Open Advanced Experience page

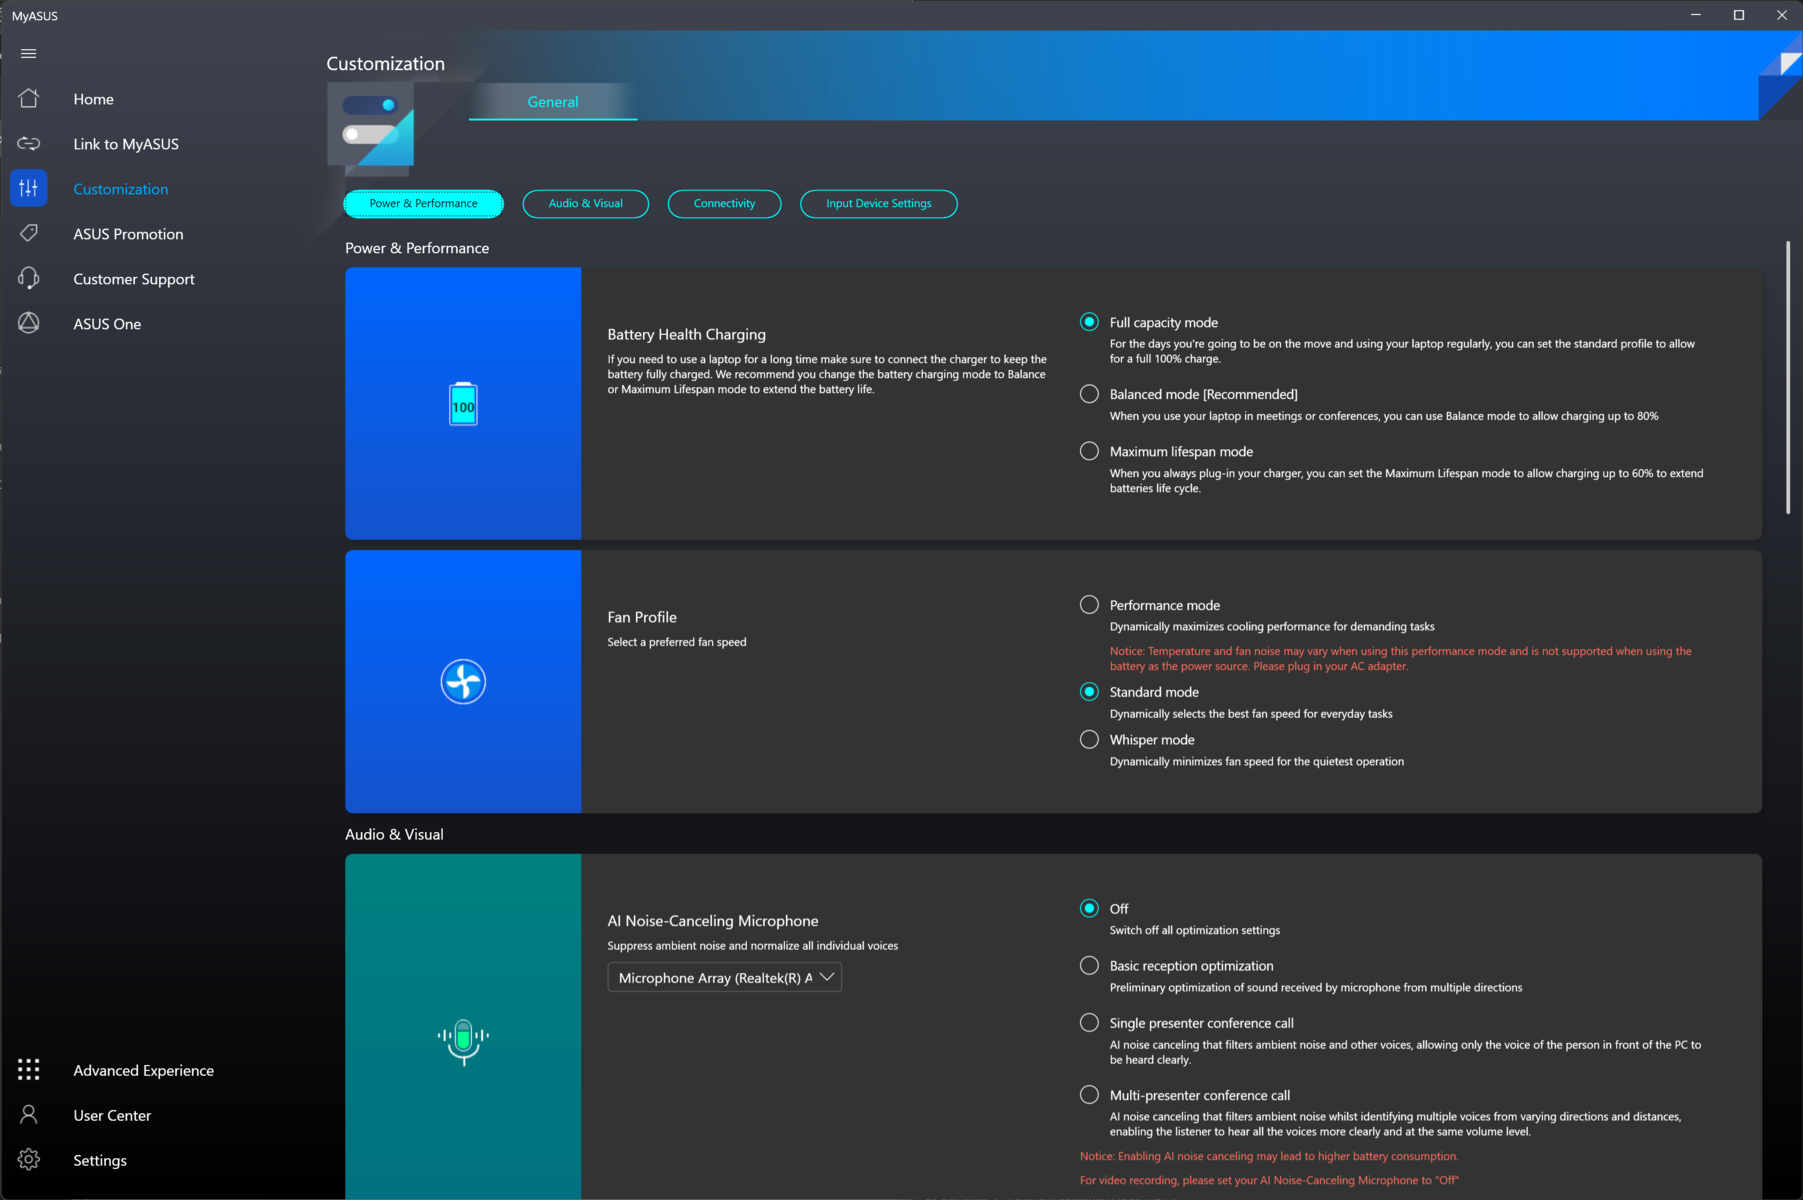click(x=143, y=1070)
